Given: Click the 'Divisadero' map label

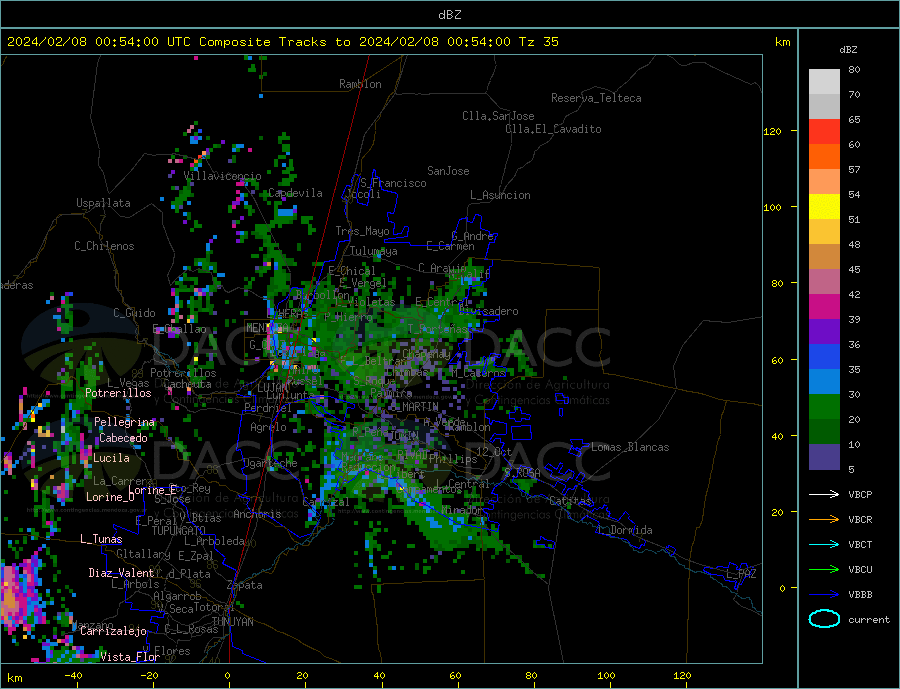Looking at the screenshot, I should 488,311.
